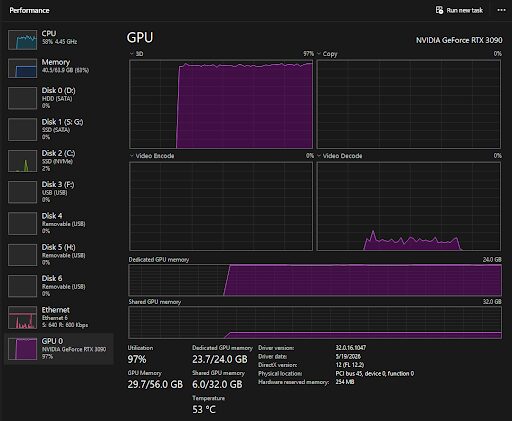Click the 53 °C temperature reading
The image size is (512, 421).
click(204, 409)
